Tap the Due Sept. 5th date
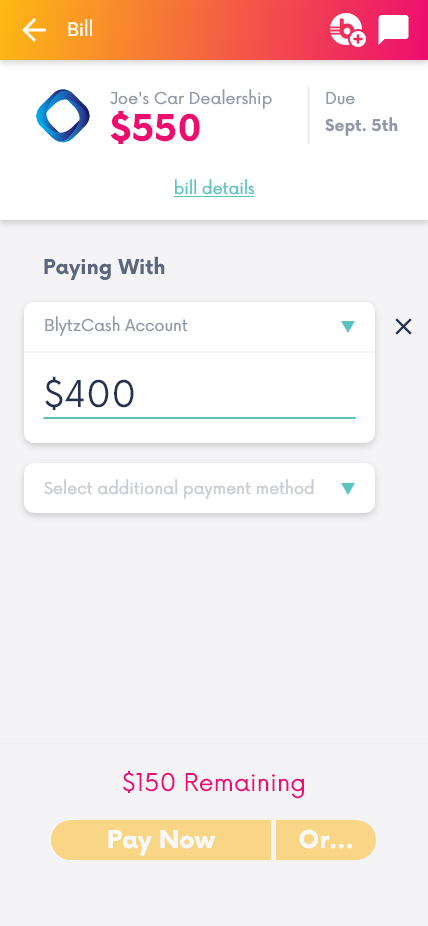428x926 pixels. pyautogui.click(x=361, y=112)
